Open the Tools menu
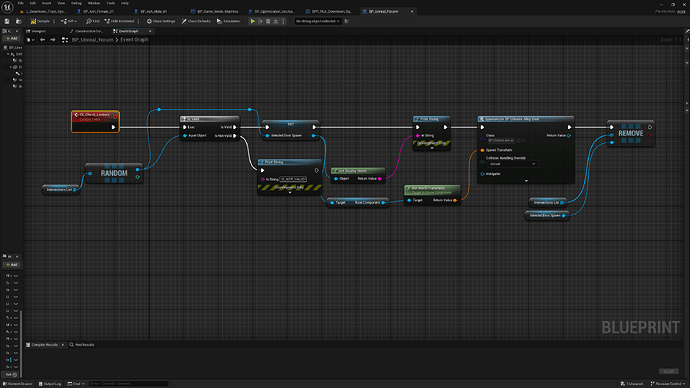The width and height of the screenshot is (690, 388). point(110,3)
